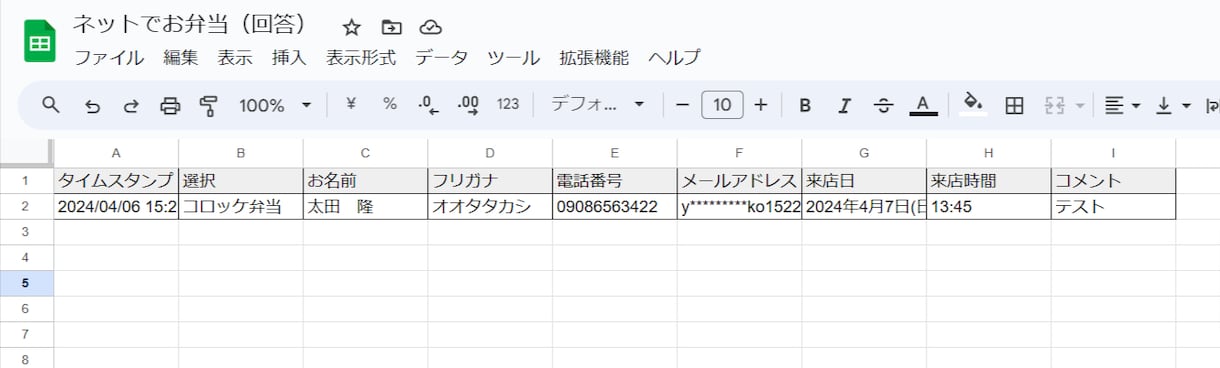Select column E header
Image resolution: width=1220 pixels, height=368 pixels.
[x=614, y=153]
